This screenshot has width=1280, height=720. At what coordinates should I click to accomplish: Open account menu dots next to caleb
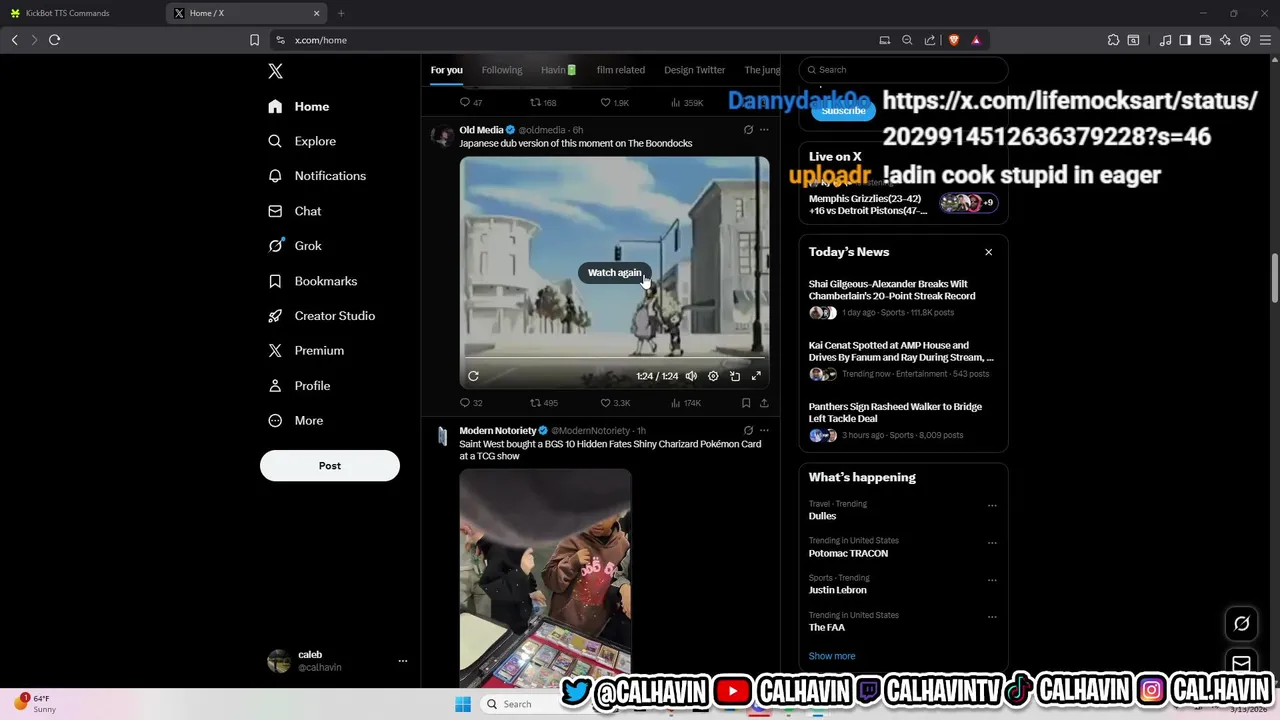(403, 661)
